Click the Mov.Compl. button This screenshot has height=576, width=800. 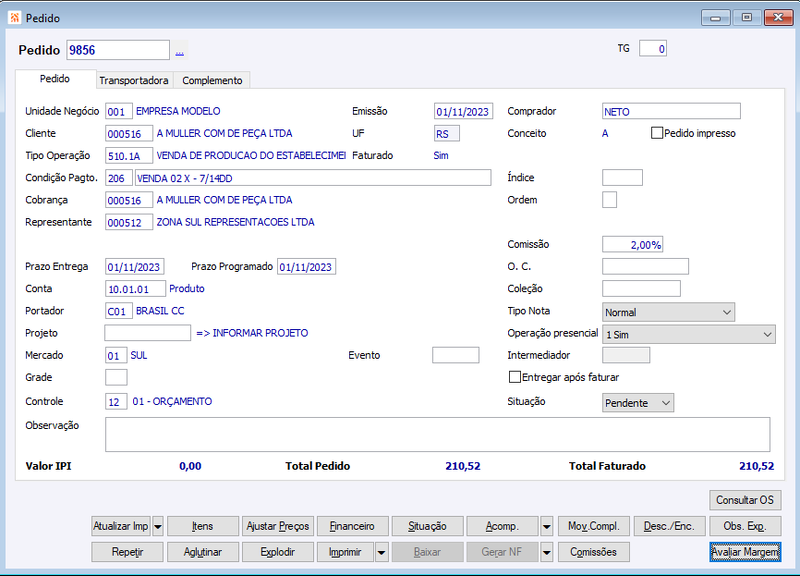click(594, 526)
